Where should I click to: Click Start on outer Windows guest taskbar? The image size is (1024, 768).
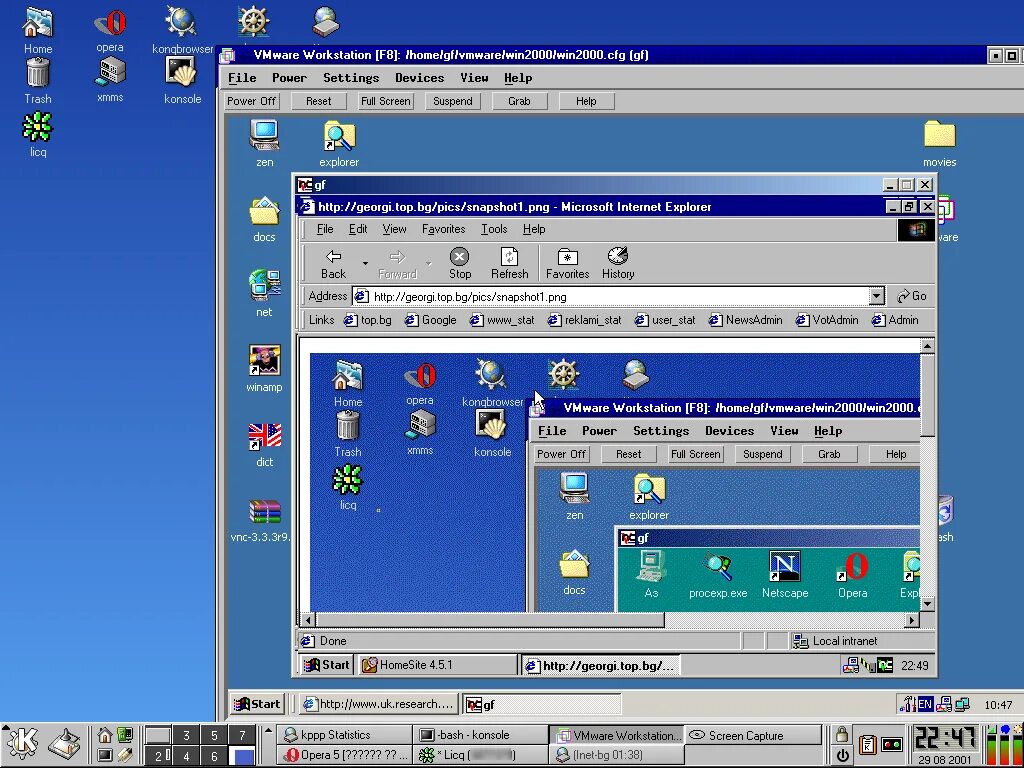[x=257, y=704]
